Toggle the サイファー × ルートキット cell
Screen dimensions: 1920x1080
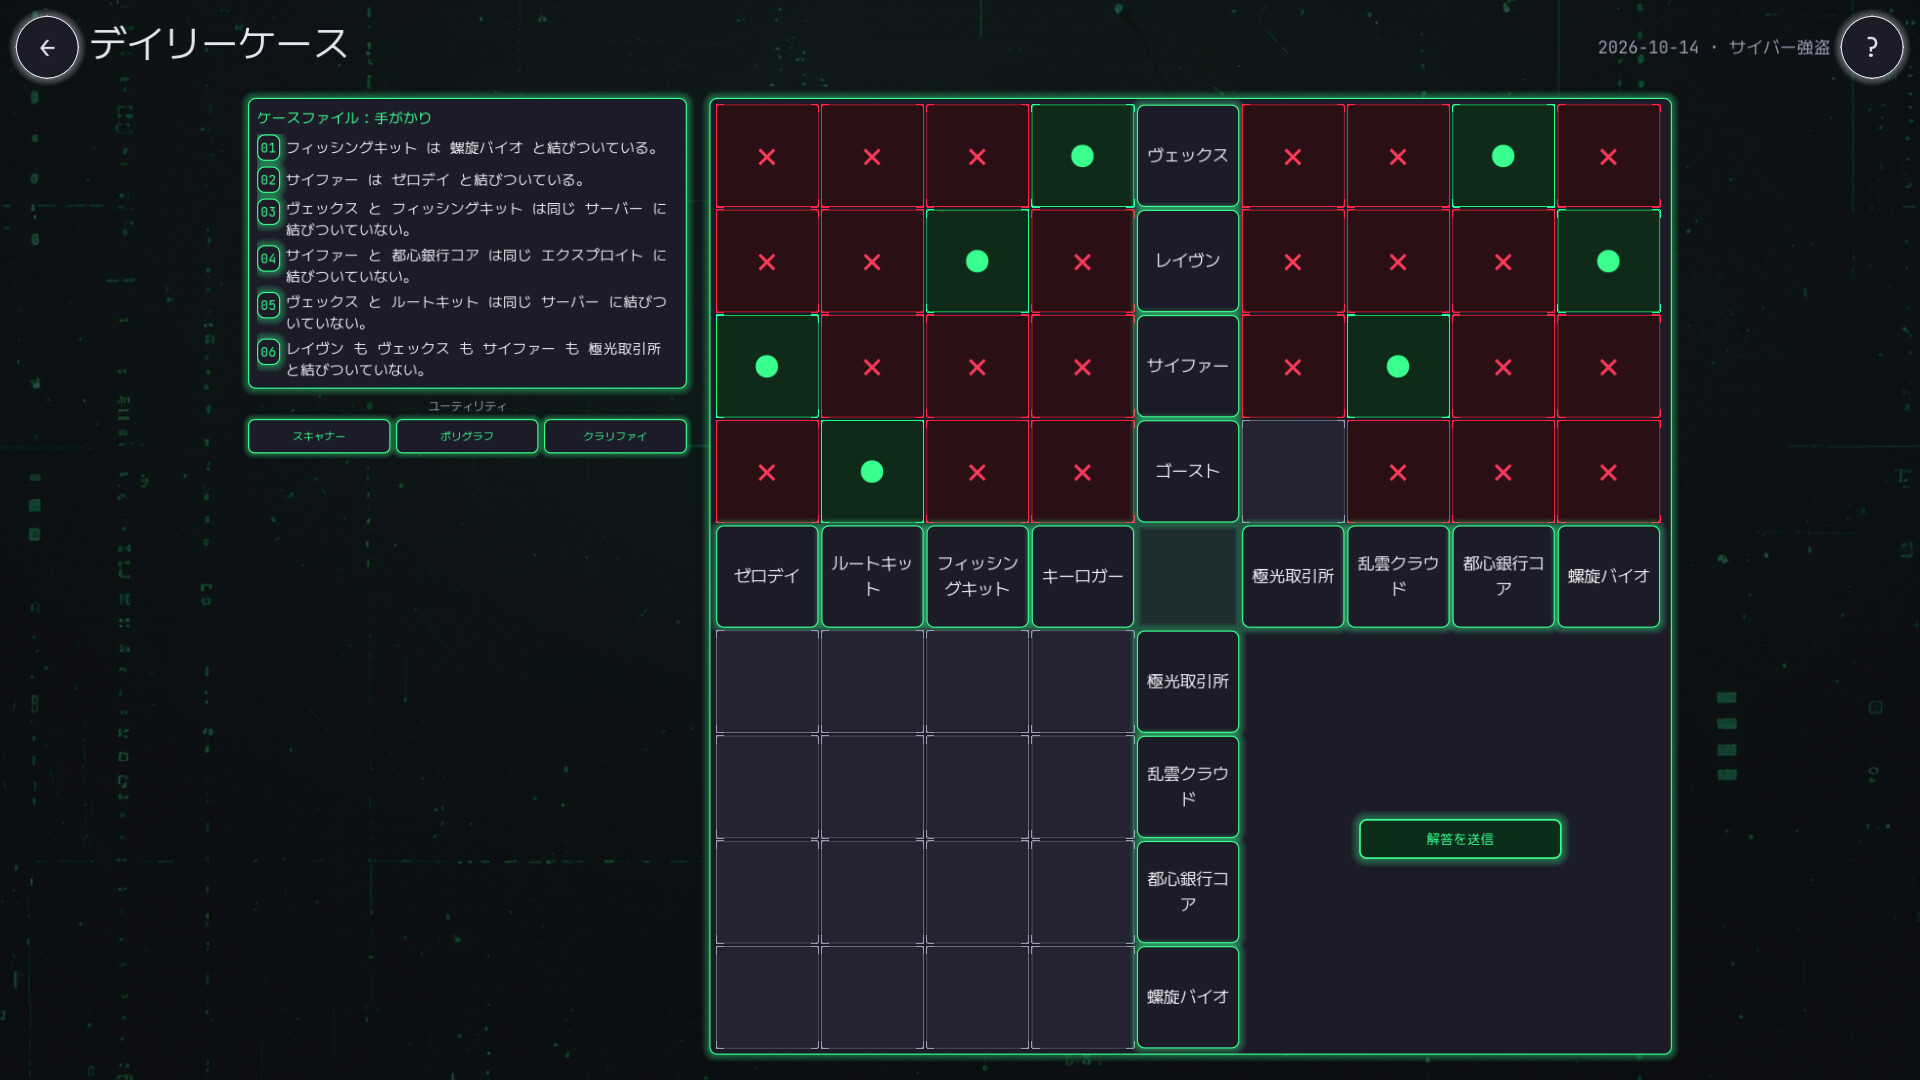pyautogui.click(x=872, y=366)
